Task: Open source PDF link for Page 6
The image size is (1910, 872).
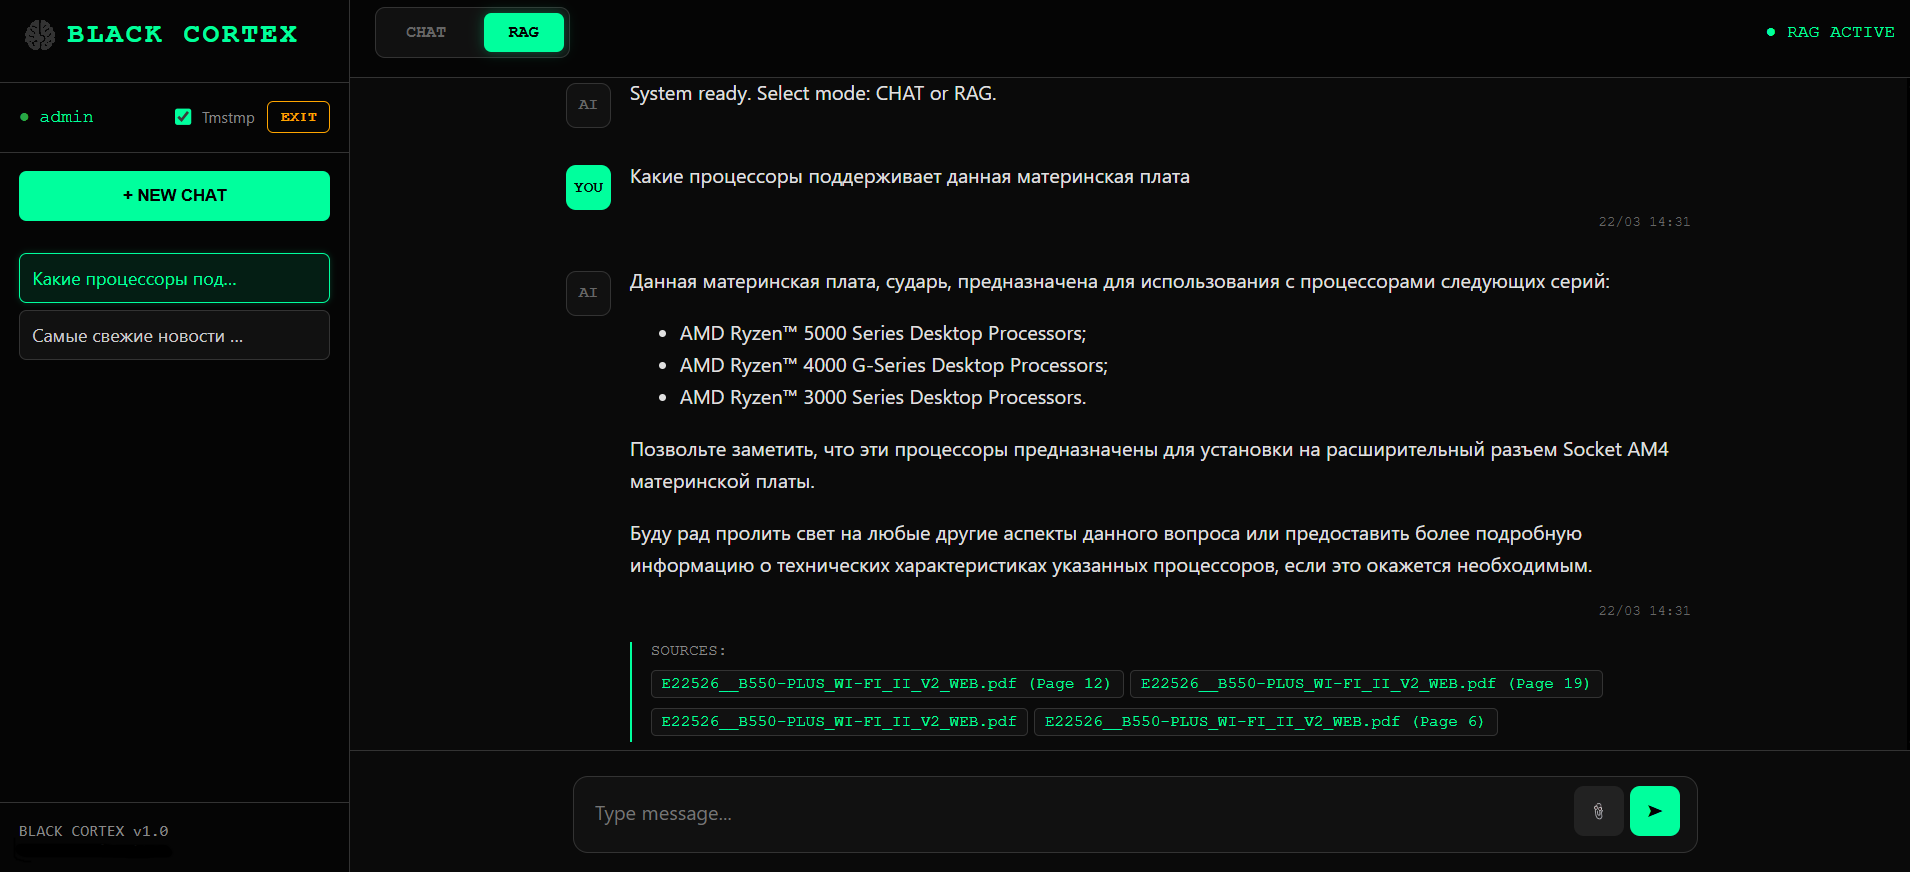Action: point(1265,722)
